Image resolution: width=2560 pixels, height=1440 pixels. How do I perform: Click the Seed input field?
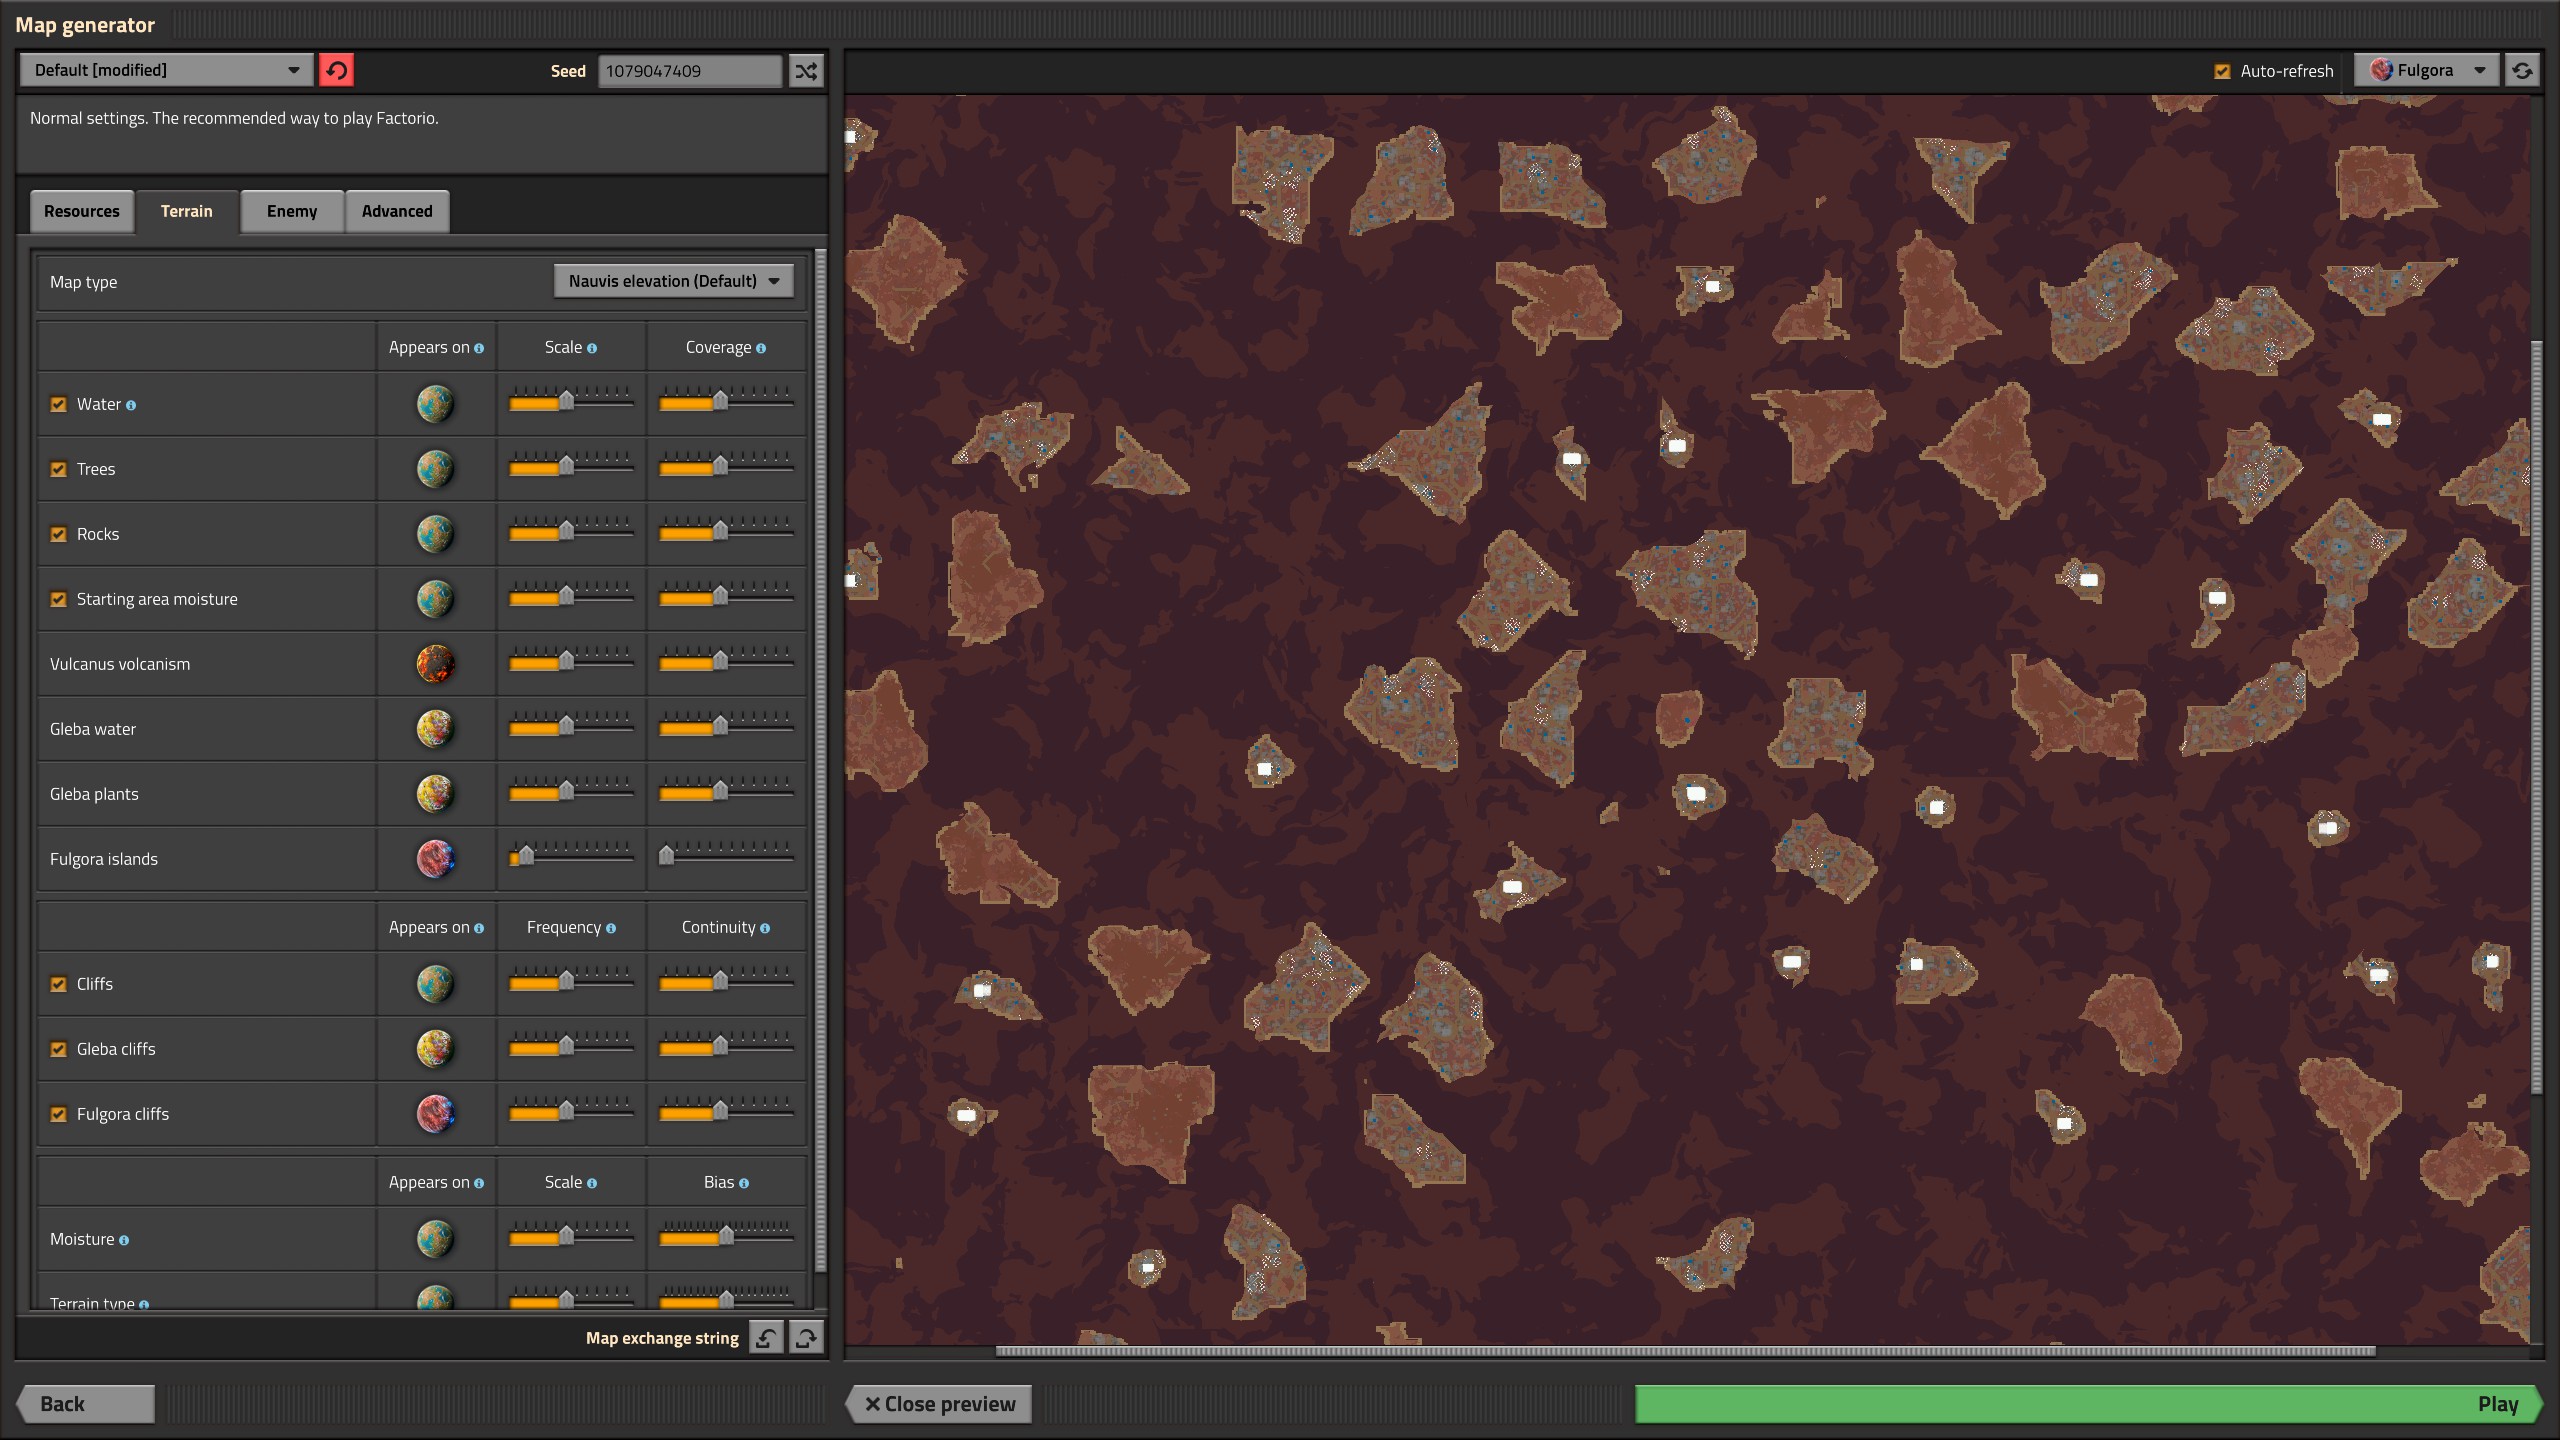(x=690, y=71)
